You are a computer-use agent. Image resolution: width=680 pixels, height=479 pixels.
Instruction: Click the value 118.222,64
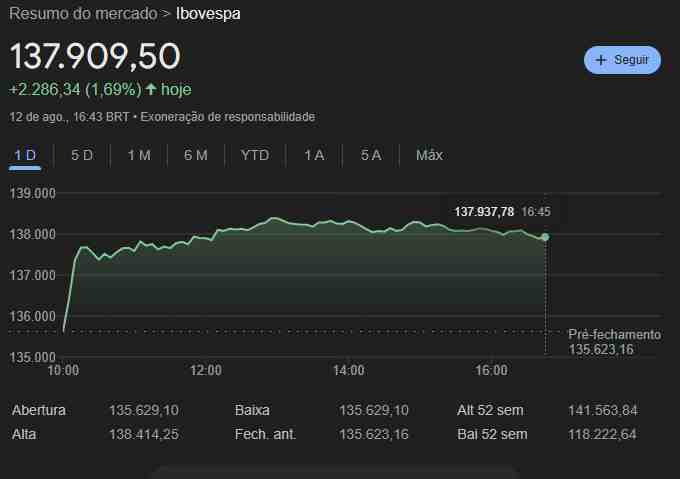[602, 434]
